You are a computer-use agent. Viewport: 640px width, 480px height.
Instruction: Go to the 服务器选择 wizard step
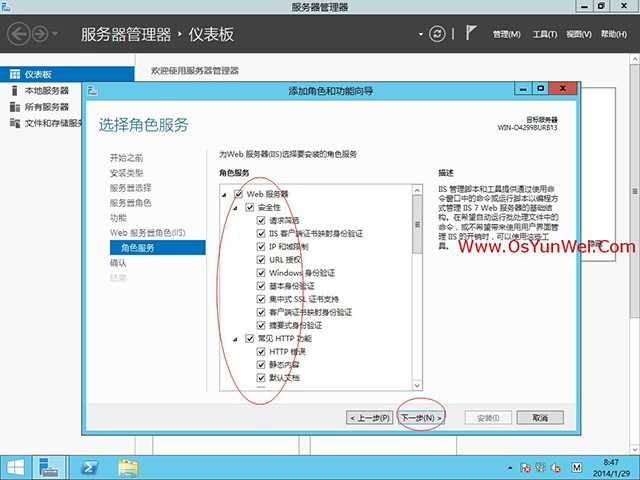pos(131,188)
